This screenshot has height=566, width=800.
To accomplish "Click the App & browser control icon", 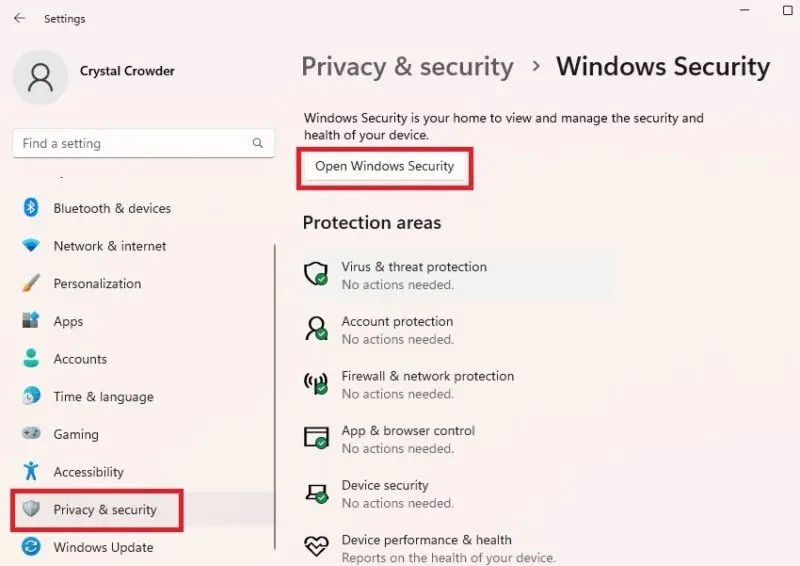I will (316, 438).
